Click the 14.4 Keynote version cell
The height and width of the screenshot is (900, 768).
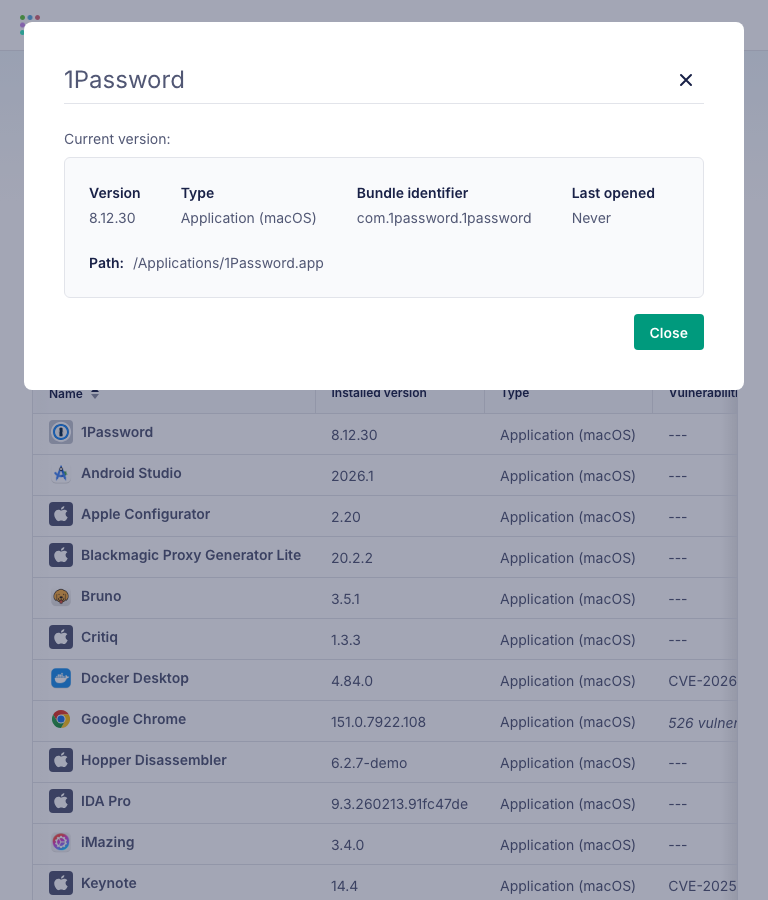[344, 886]
